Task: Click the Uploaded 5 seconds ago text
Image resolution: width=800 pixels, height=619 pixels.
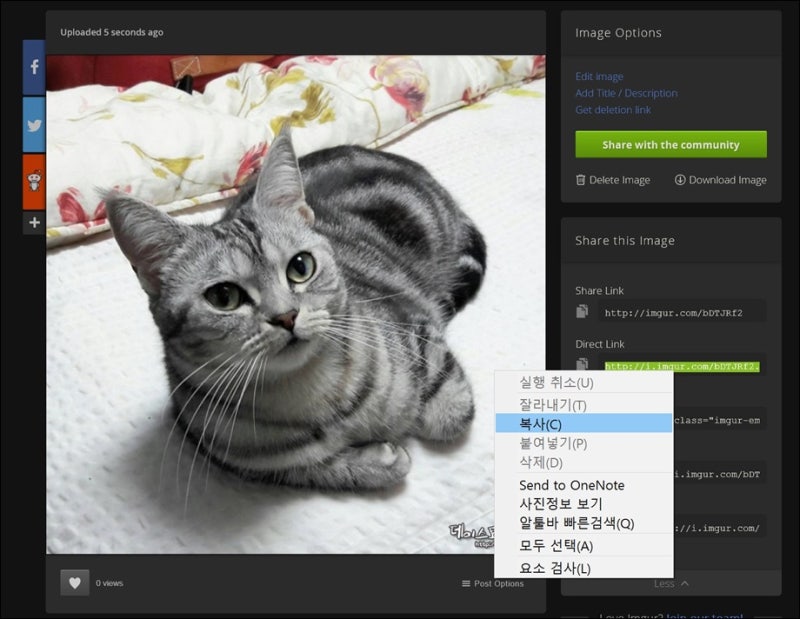Action: (112, 32)
